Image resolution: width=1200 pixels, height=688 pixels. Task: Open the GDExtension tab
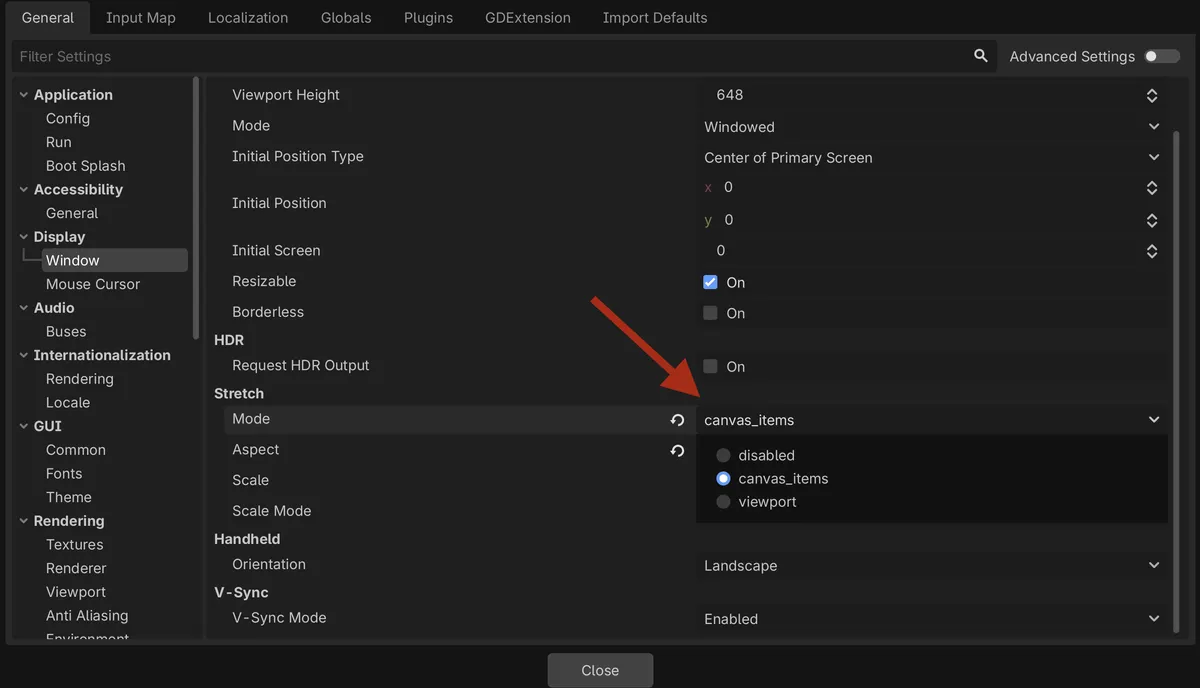tap(528, 17)
